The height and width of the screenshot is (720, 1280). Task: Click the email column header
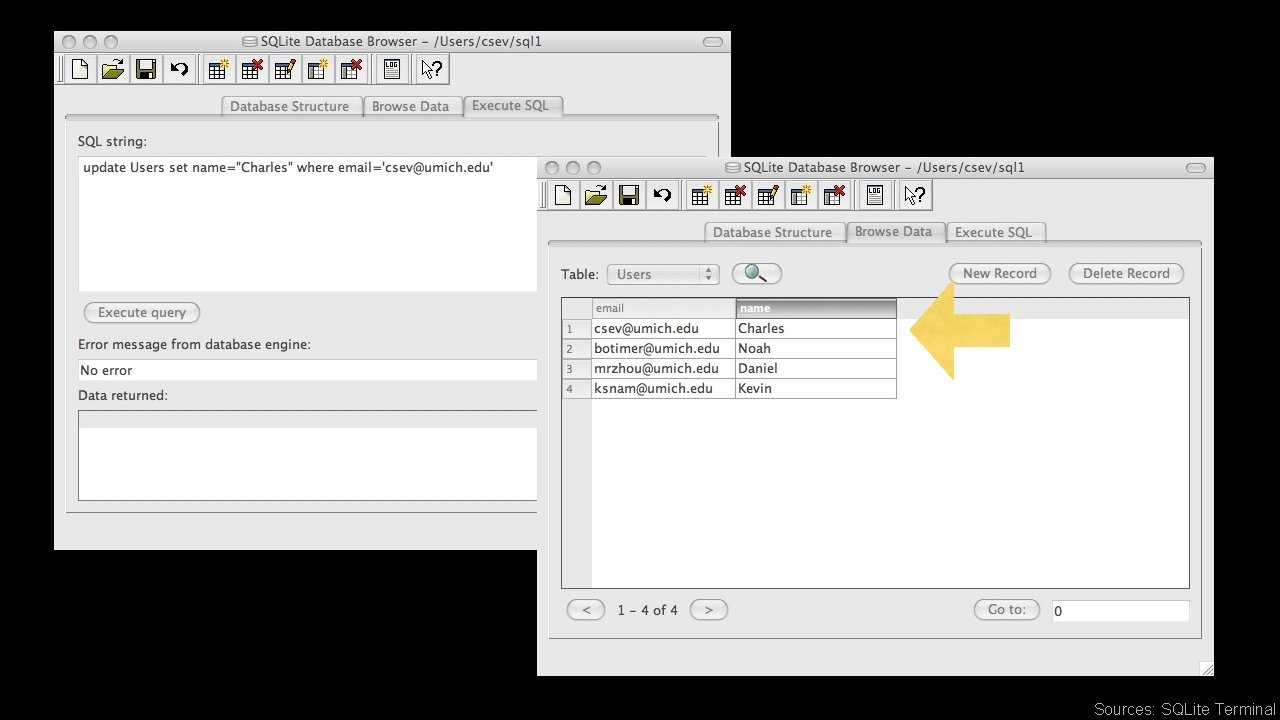click(x=664, y=308)
